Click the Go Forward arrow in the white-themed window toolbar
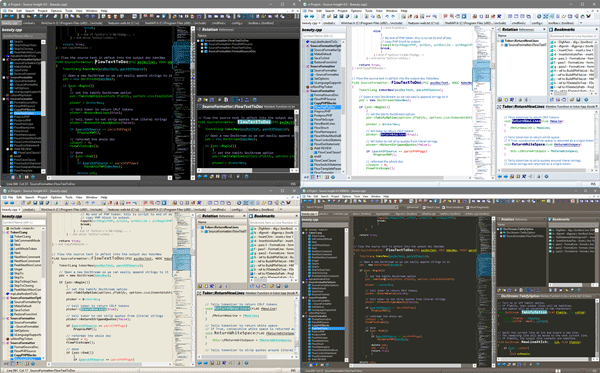 (x=312, y=16)
